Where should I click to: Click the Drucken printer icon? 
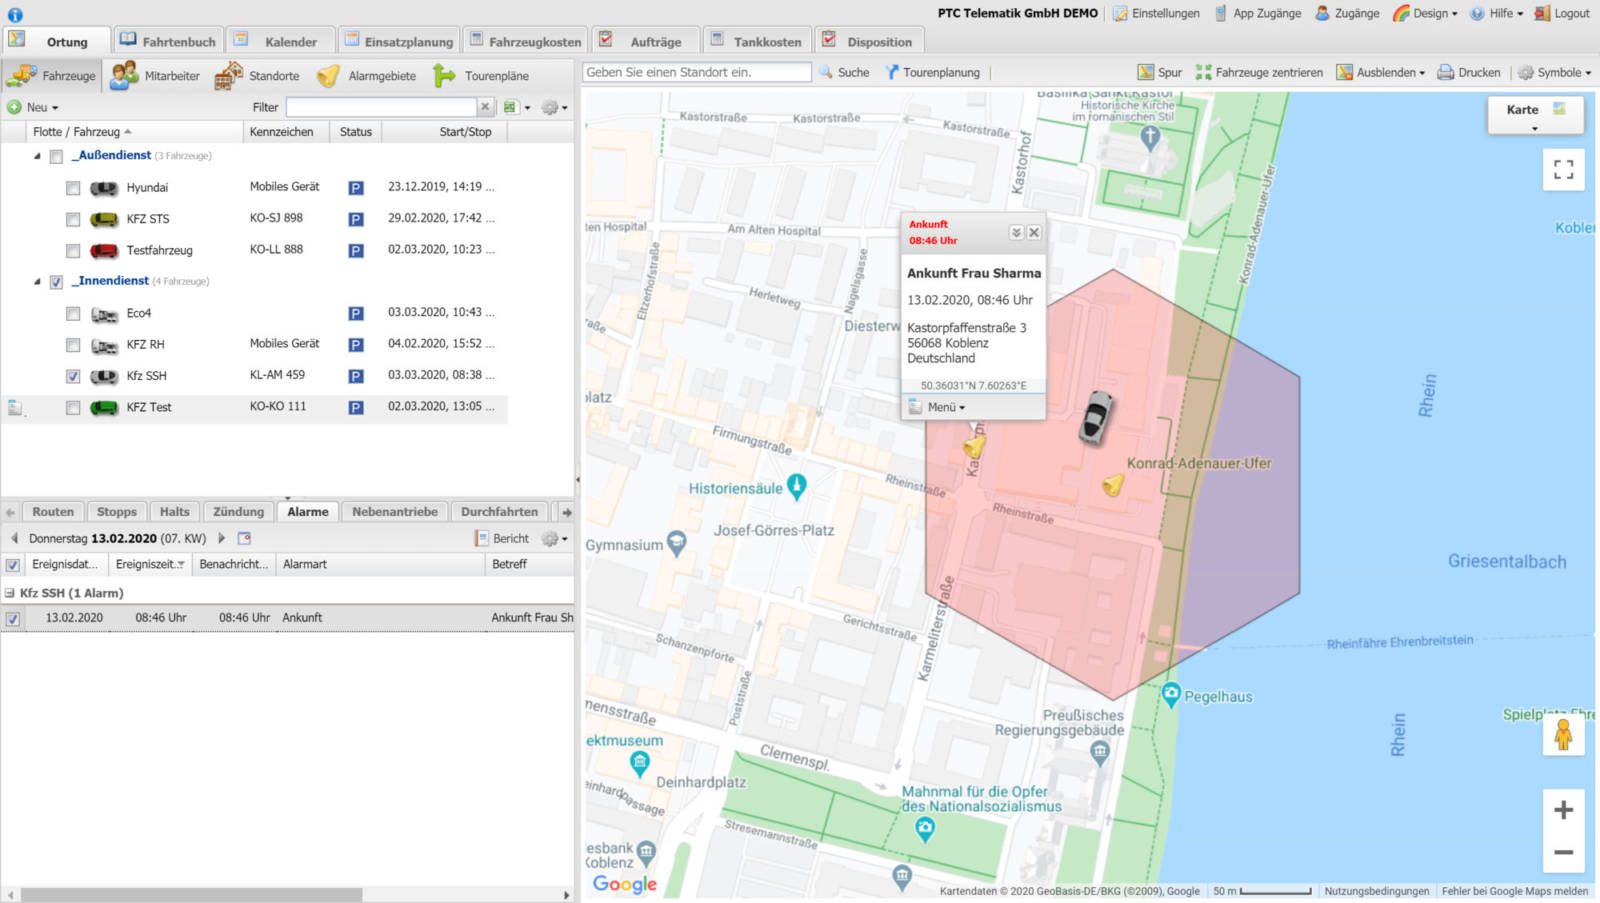pyautogui.click(x=1445, y=72)
